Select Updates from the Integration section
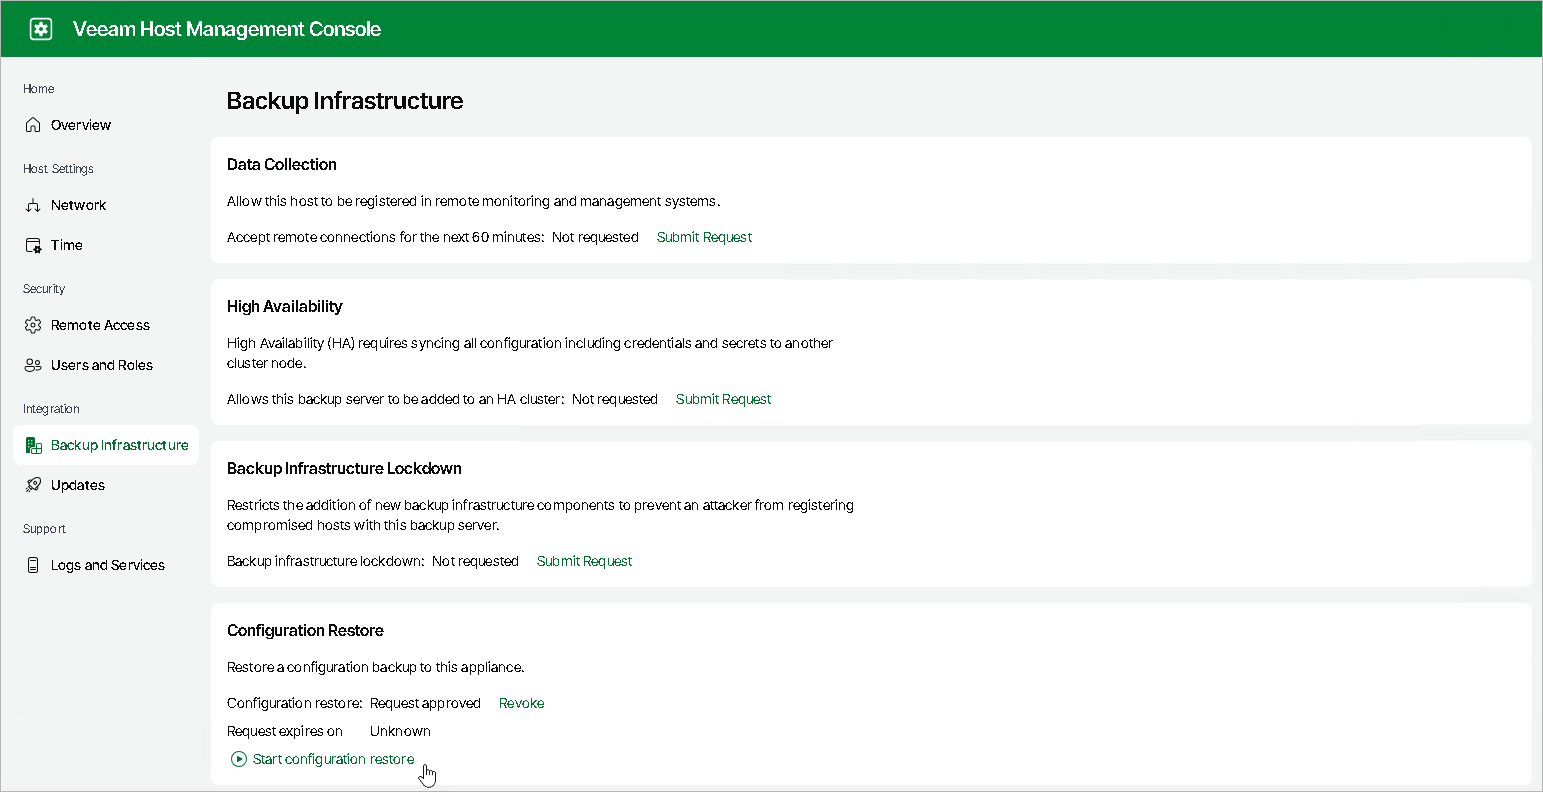Screen dimensions: 1543x792 click(x=78, y=485)
